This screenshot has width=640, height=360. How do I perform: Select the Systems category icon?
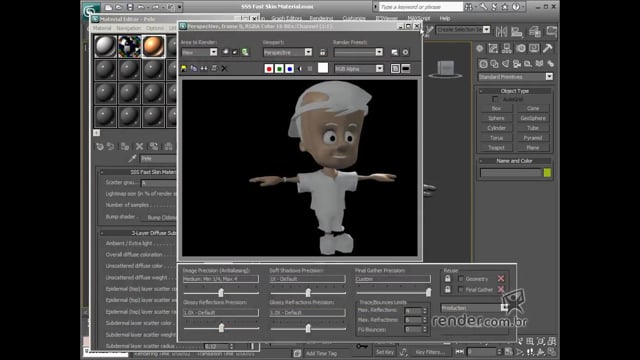550,64
